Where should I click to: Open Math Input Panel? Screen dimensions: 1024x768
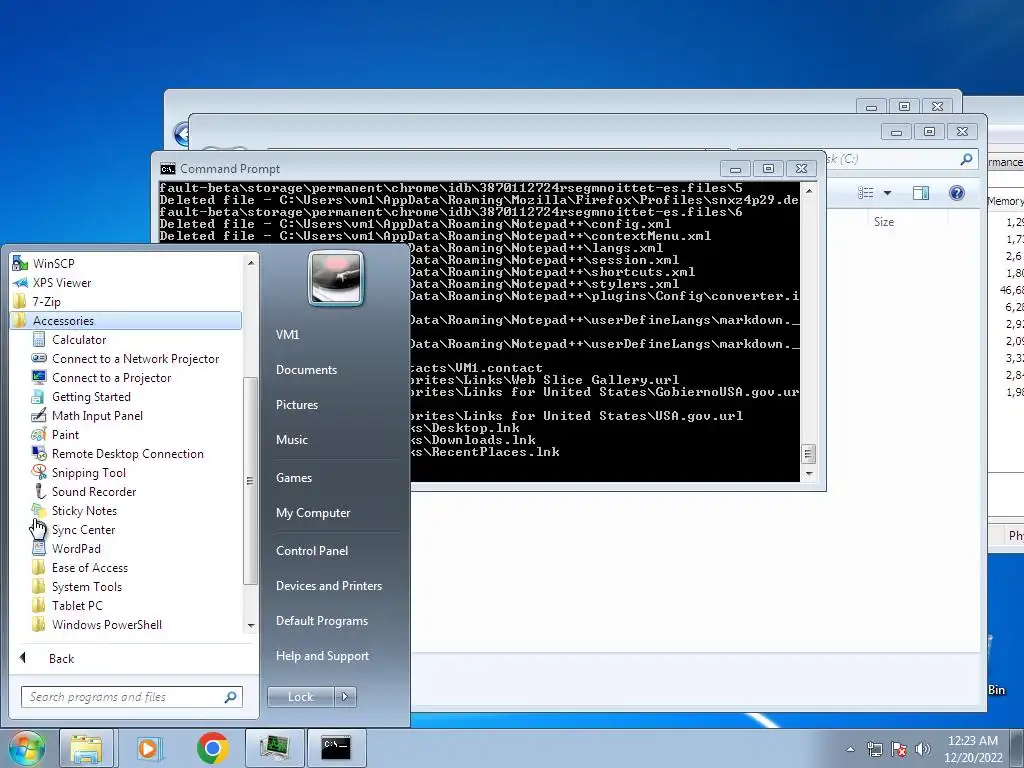pos(97,415)
